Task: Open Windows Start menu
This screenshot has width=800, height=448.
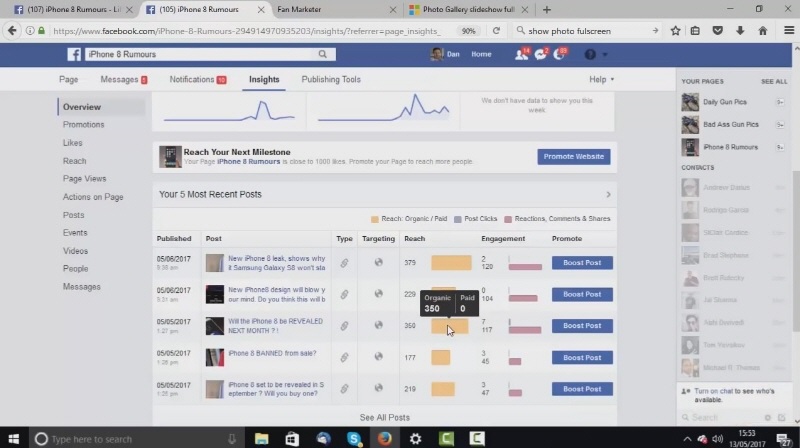Action: point(14,439)
